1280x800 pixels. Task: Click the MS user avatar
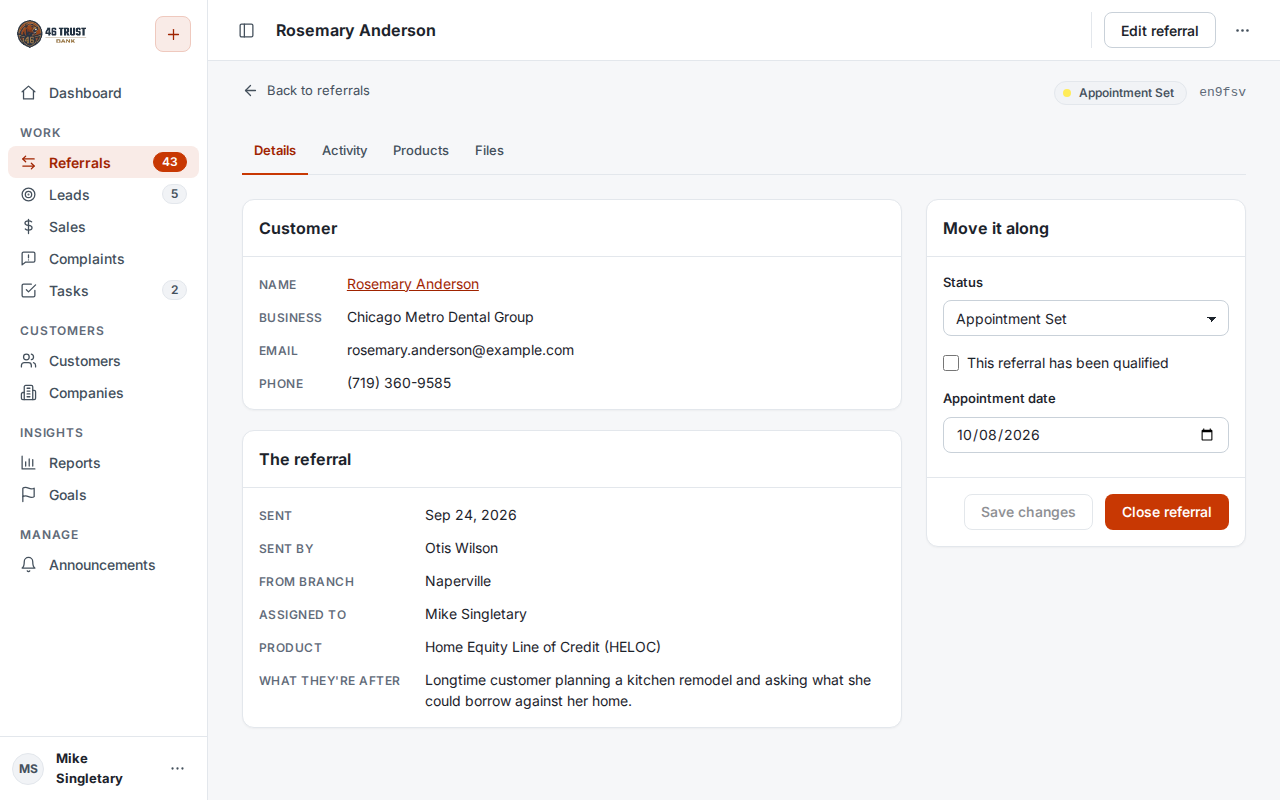pos(28,768)
